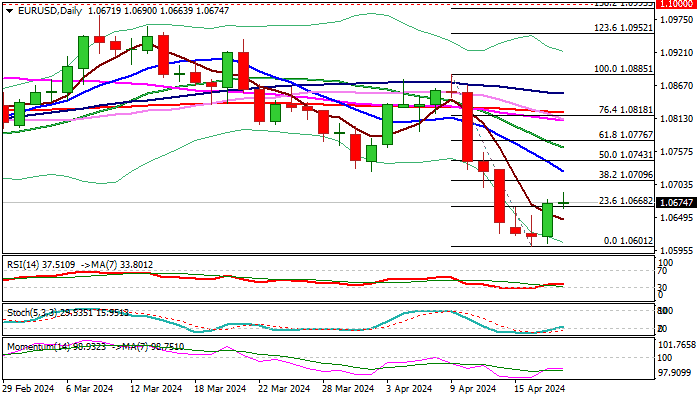The image size is (700, 400).
Task: Select the large red candle after 9 Apr
Action: (467, 127)
